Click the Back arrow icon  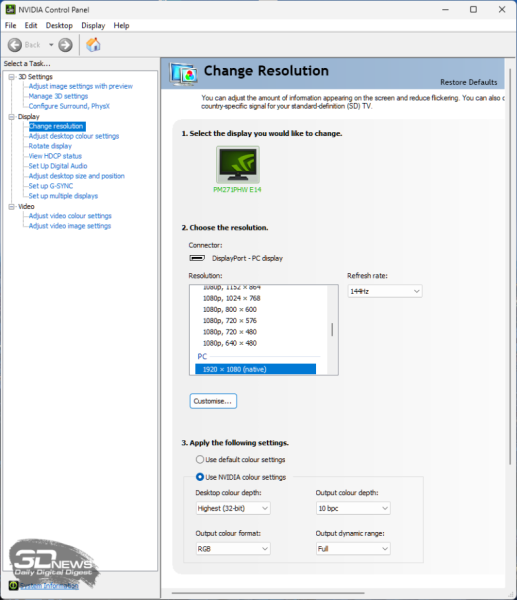tap(15, 45)
